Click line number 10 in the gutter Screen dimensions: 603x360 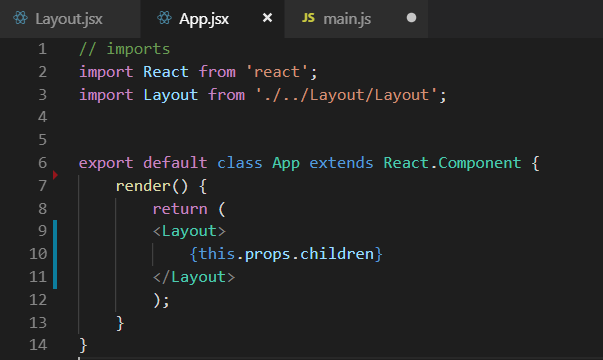(38, 254)
